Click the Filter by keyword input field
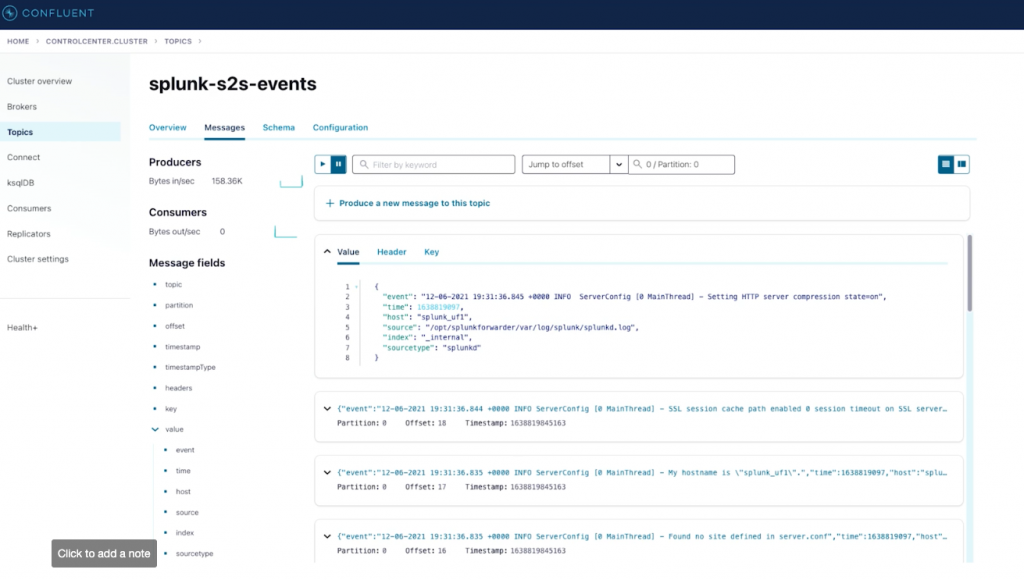Image resolution: width=1024 pixels, height=580 pixels. pos(435,163)
